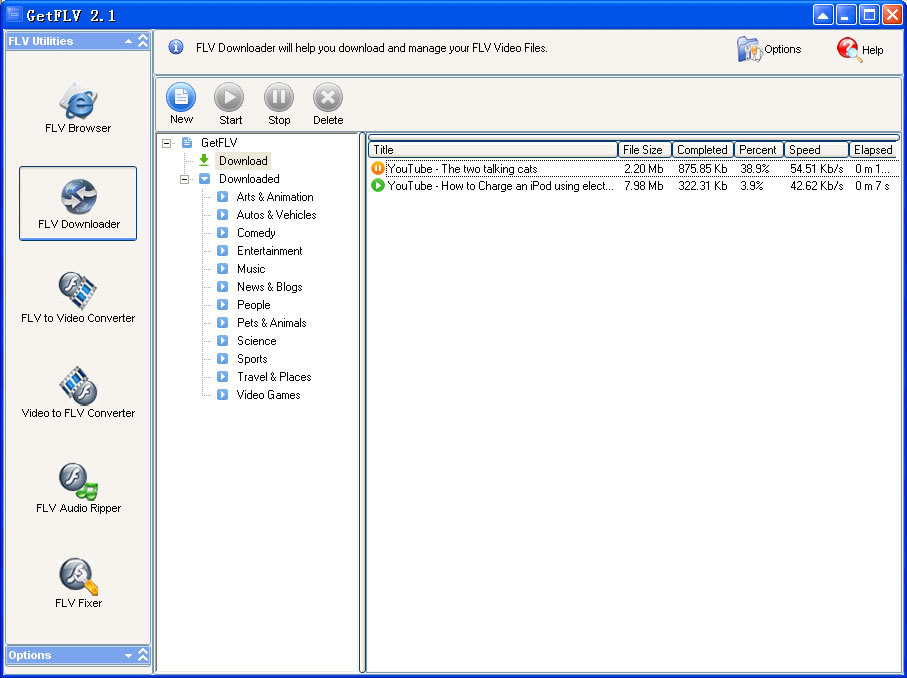Click the 7.98 Mb file size

644,186
